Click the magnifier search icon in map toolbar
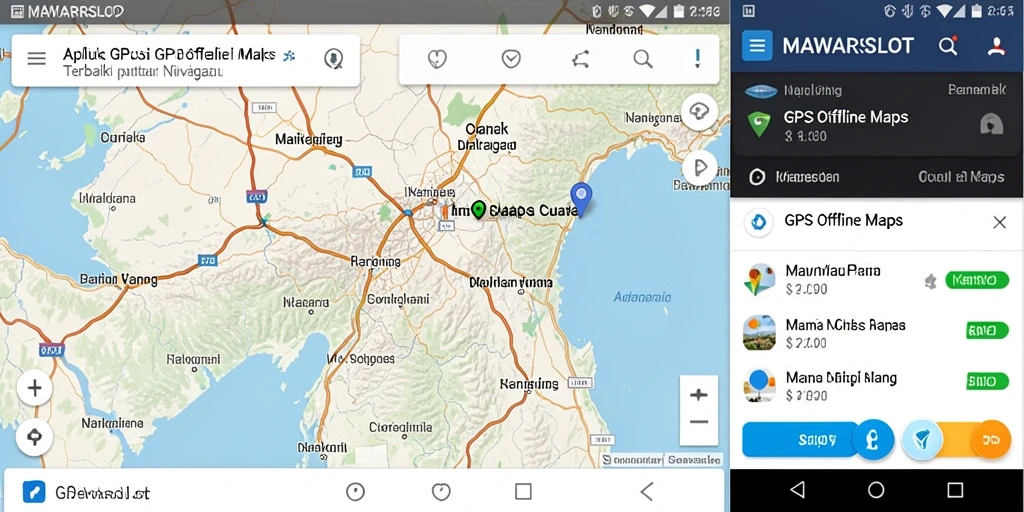Screen dimensions: 1024x512 (x=643, y=59)
